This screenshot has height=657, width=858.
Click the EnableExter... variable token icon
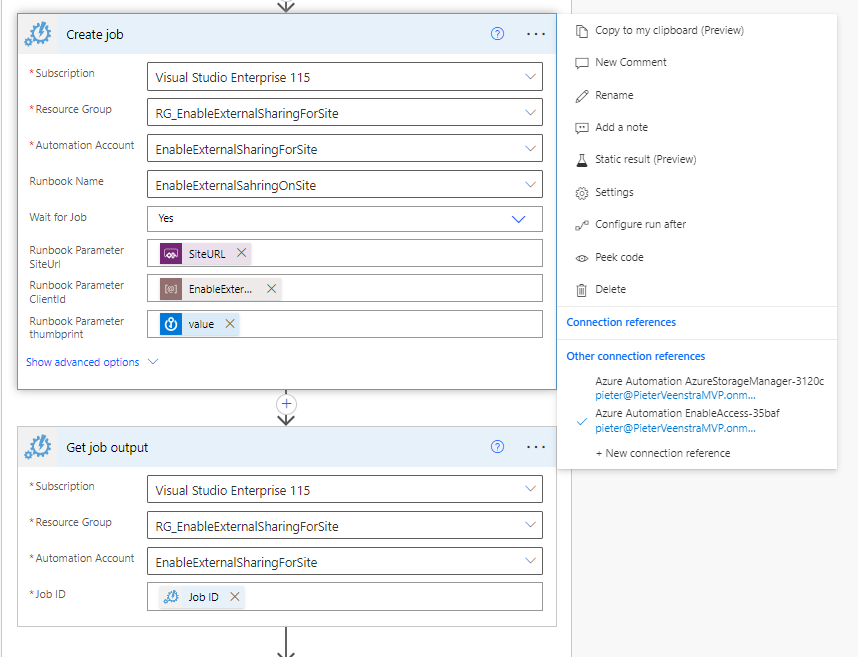click(171, 289)
